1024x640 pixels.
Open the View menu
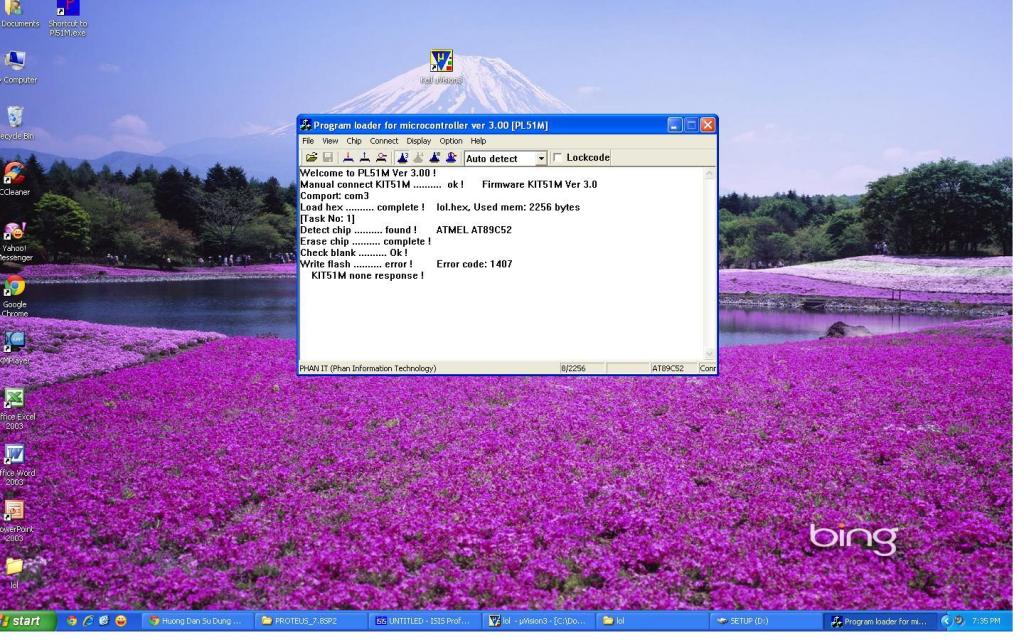point(330,141)
